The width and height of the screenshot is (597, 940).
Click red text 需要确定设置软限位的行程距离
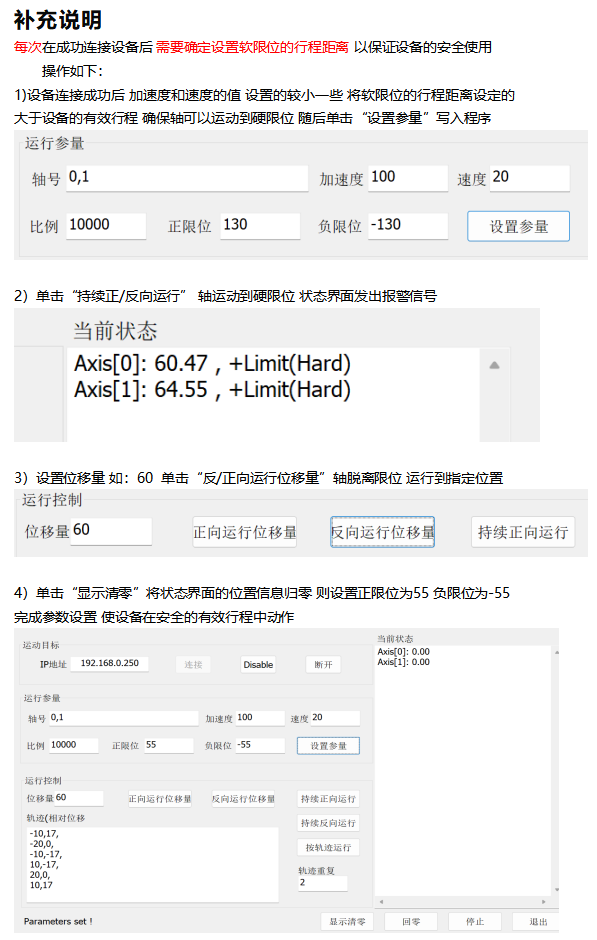(252, 47)
